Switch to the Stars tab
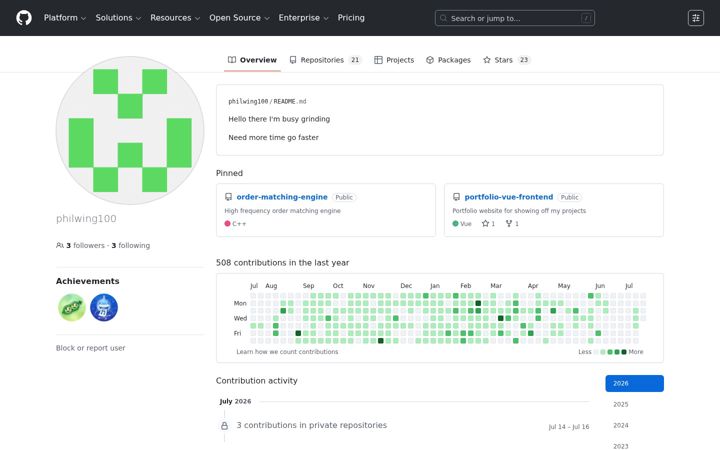The width and height of the screenshot is (720, 450). 506,60
